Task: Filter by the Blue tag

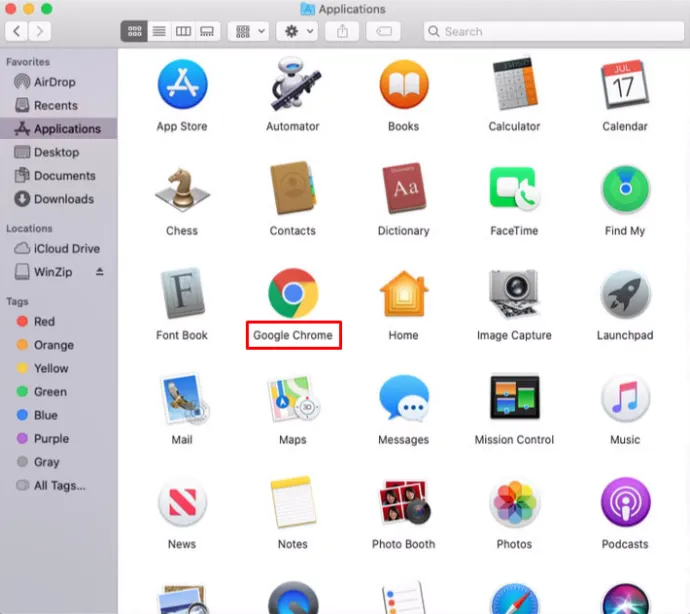Action: 59,415
